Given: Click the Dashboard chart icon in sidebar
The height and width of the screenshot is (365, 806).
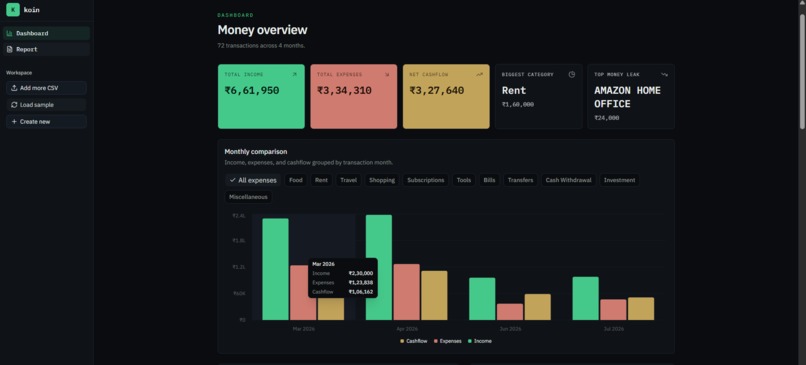Looking at the screenshot, I should point(9,33).
